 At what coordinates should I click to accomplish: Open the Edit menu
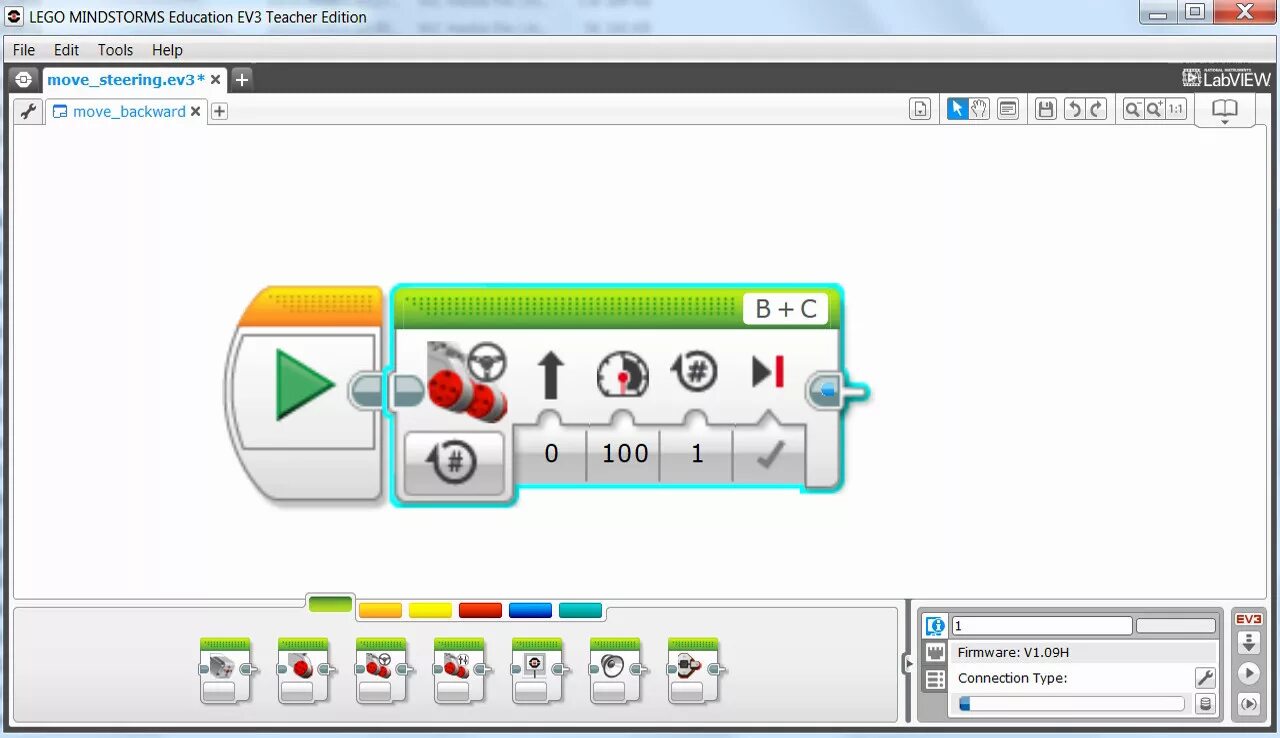coord(66,50)
